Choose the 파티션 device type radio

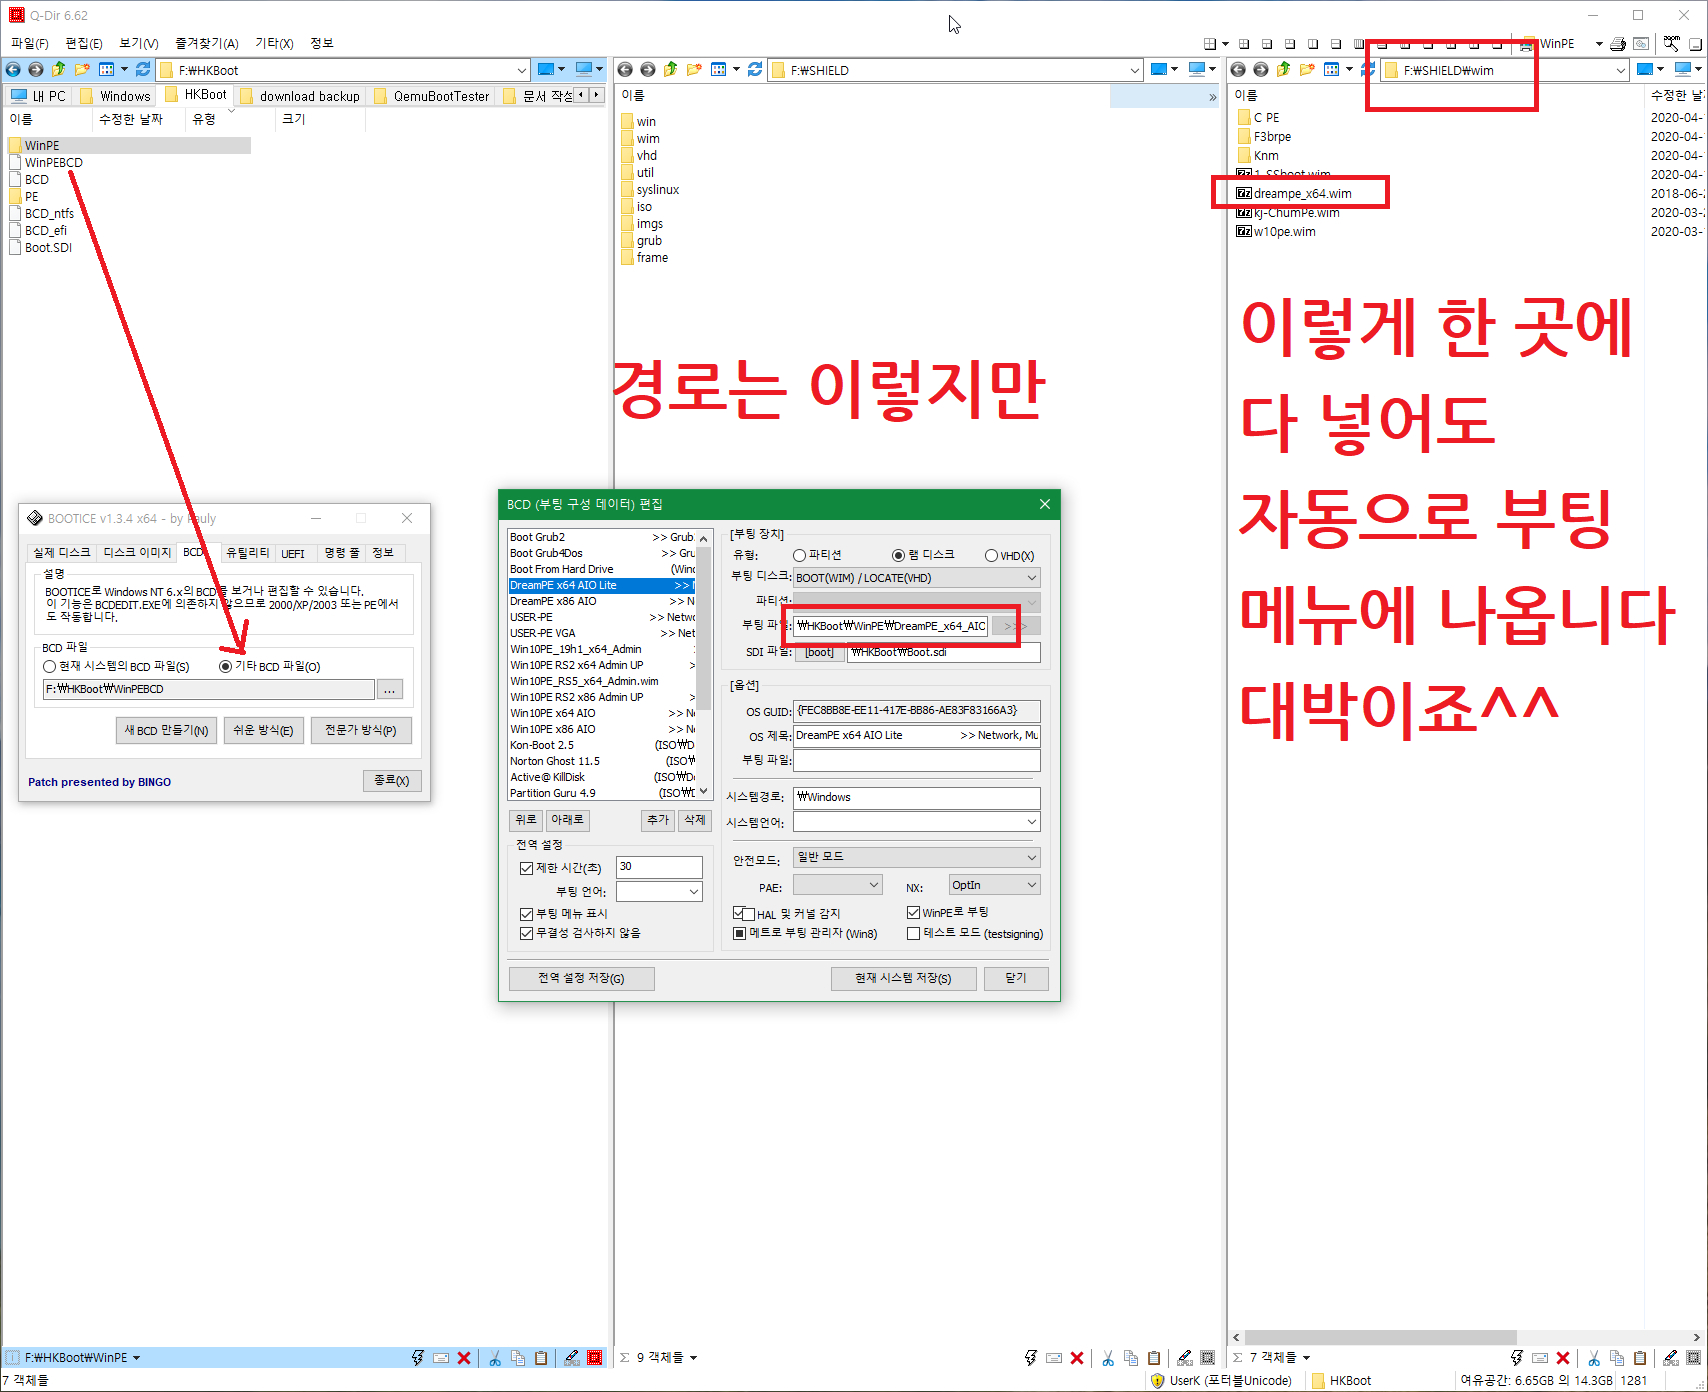coord(799,555)
